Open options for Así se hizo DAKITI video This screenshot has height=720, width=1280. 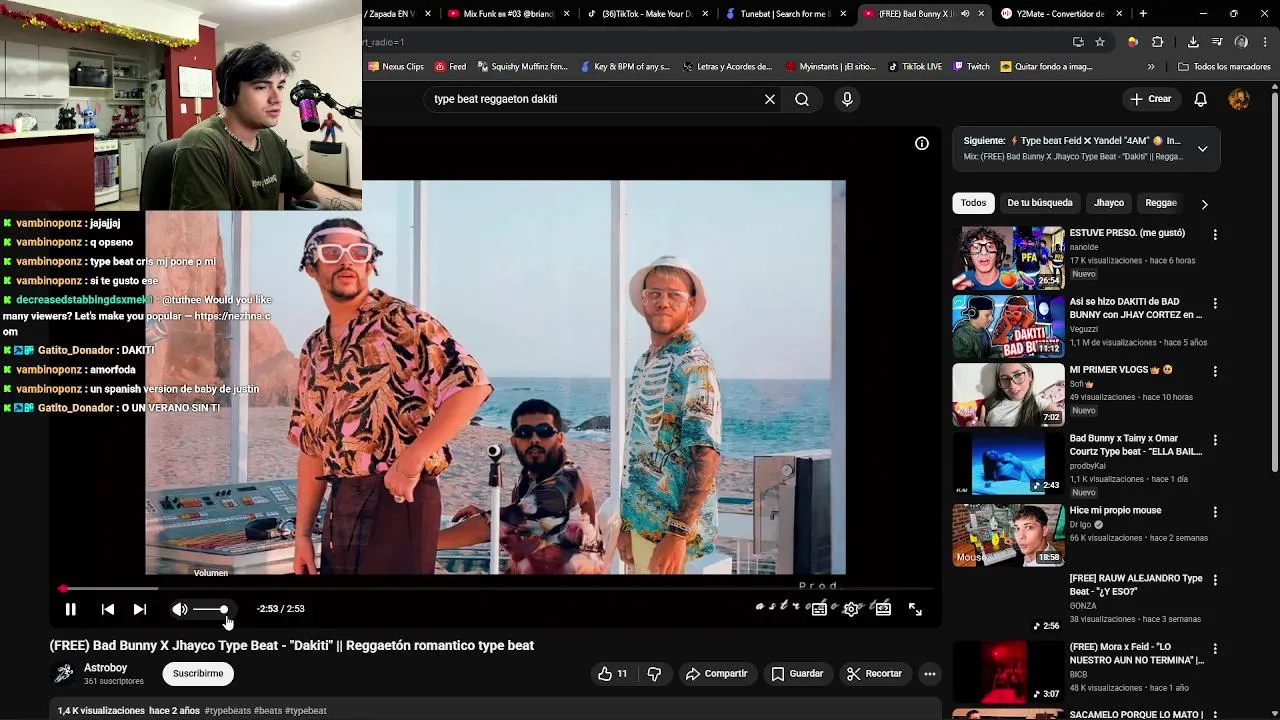pos(1215,303)
